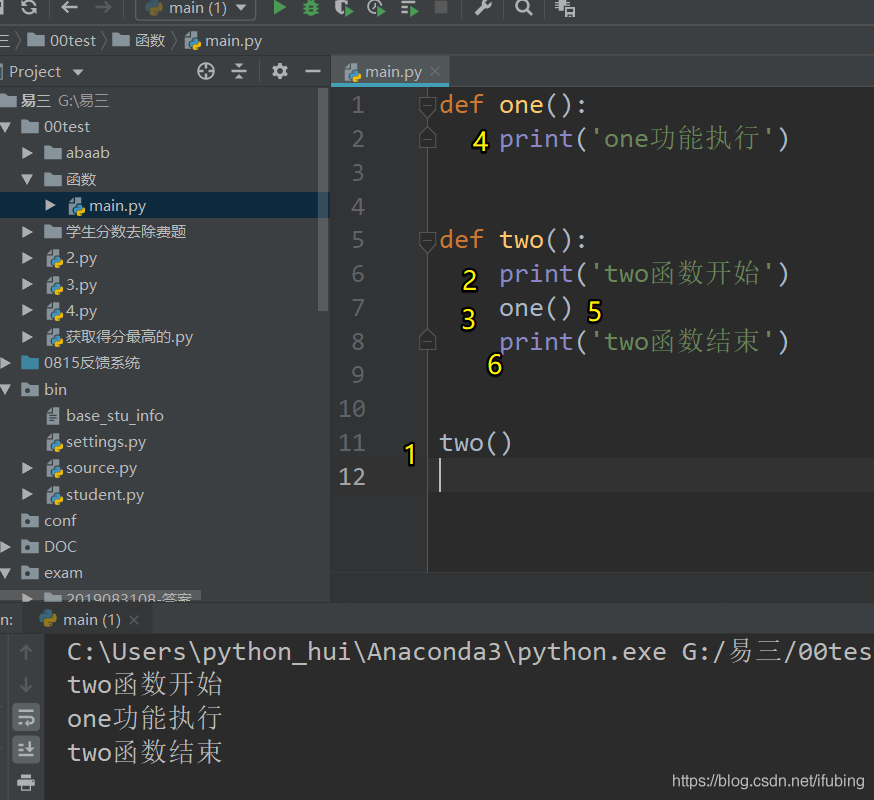Open the rightmost toolbar icon after search
Screen dimensions: 874x800
565,8
